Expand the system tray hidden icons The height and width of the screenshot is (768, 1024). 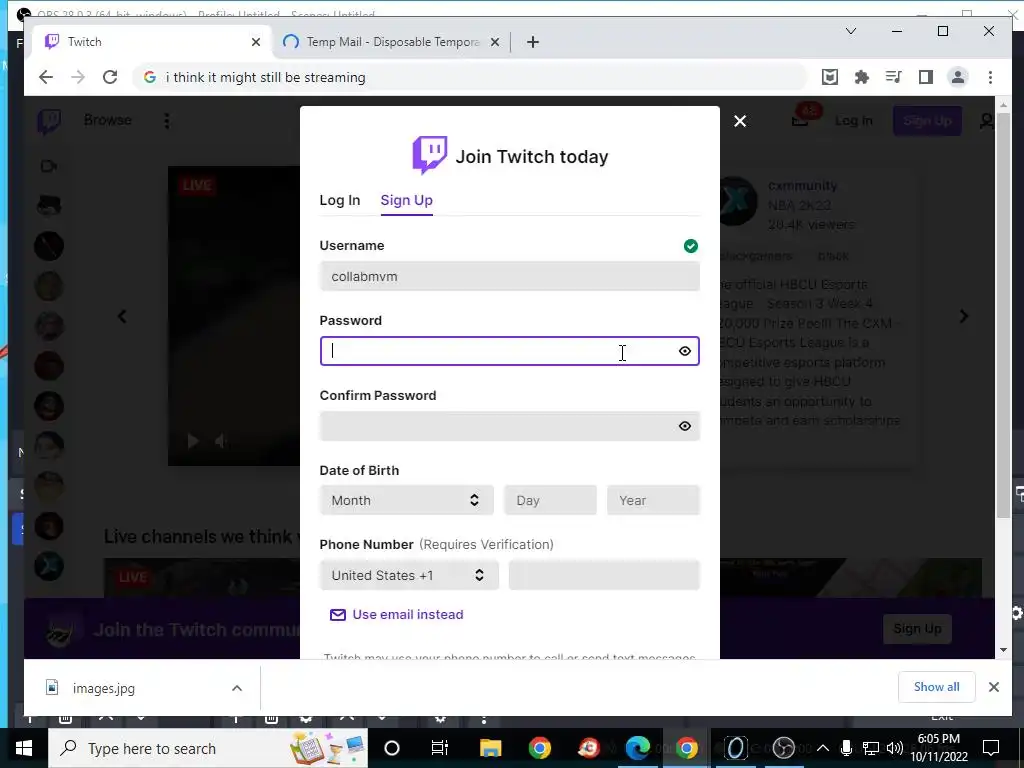point(823,748)
